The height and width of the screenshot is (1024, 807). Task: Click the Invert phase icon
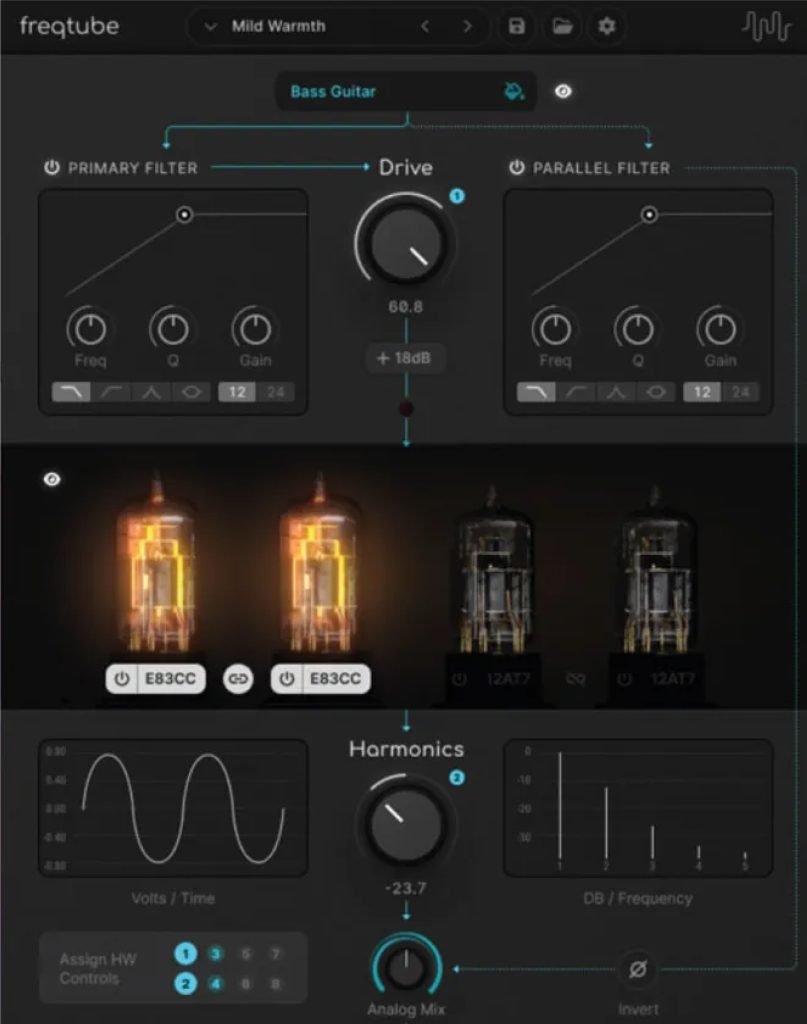click(635, 969)
